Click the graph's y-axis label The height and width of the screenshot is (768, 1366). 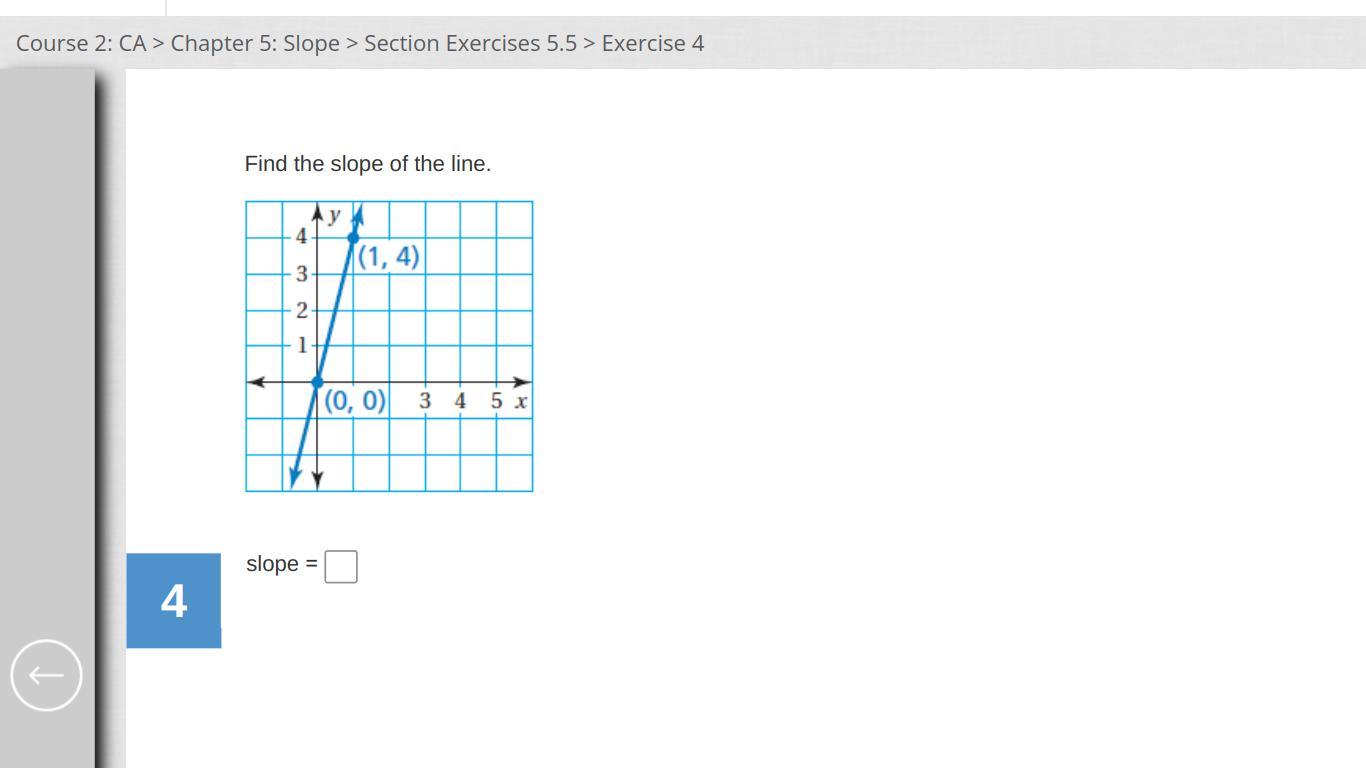tap(334, 215)
